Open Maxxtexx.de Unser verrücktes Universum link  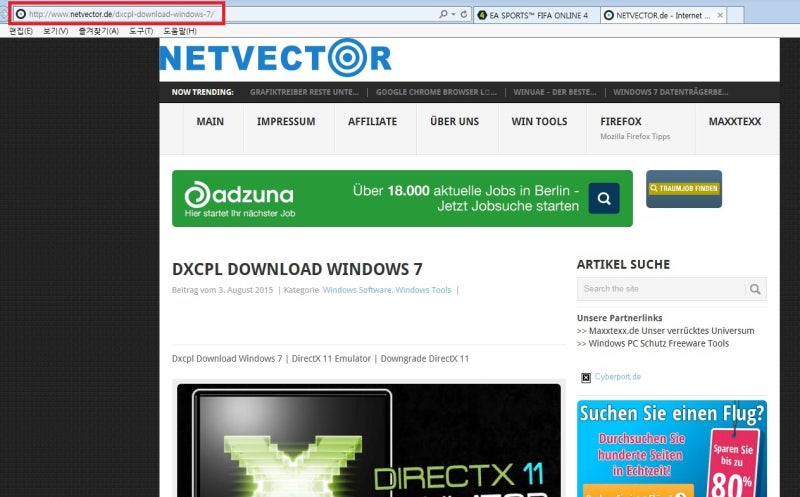click(671, 331)
